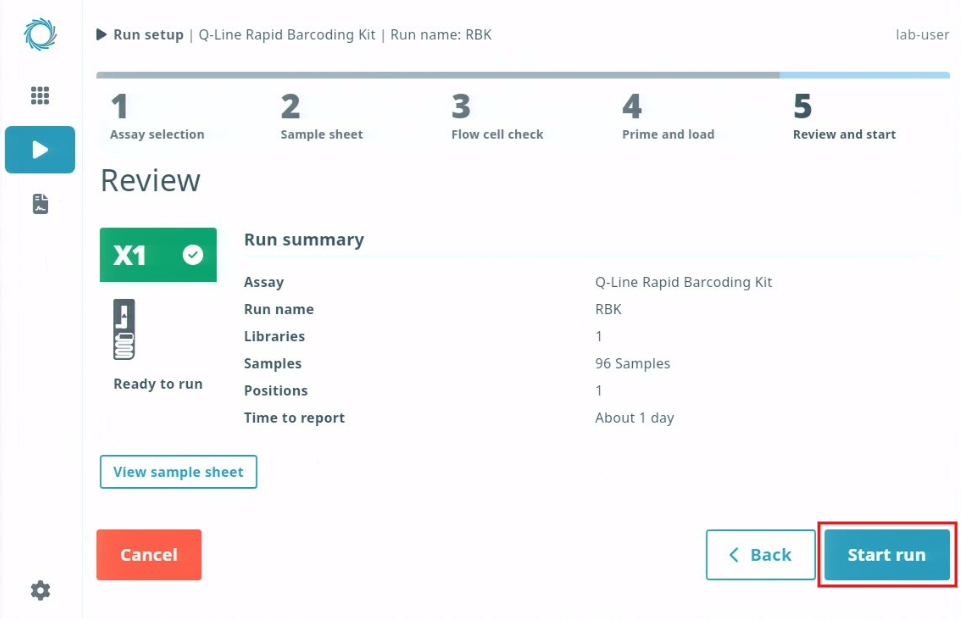Screen dimensions: 961x619
Task: Click the 'Ready to run' status text
Action: 158,384
